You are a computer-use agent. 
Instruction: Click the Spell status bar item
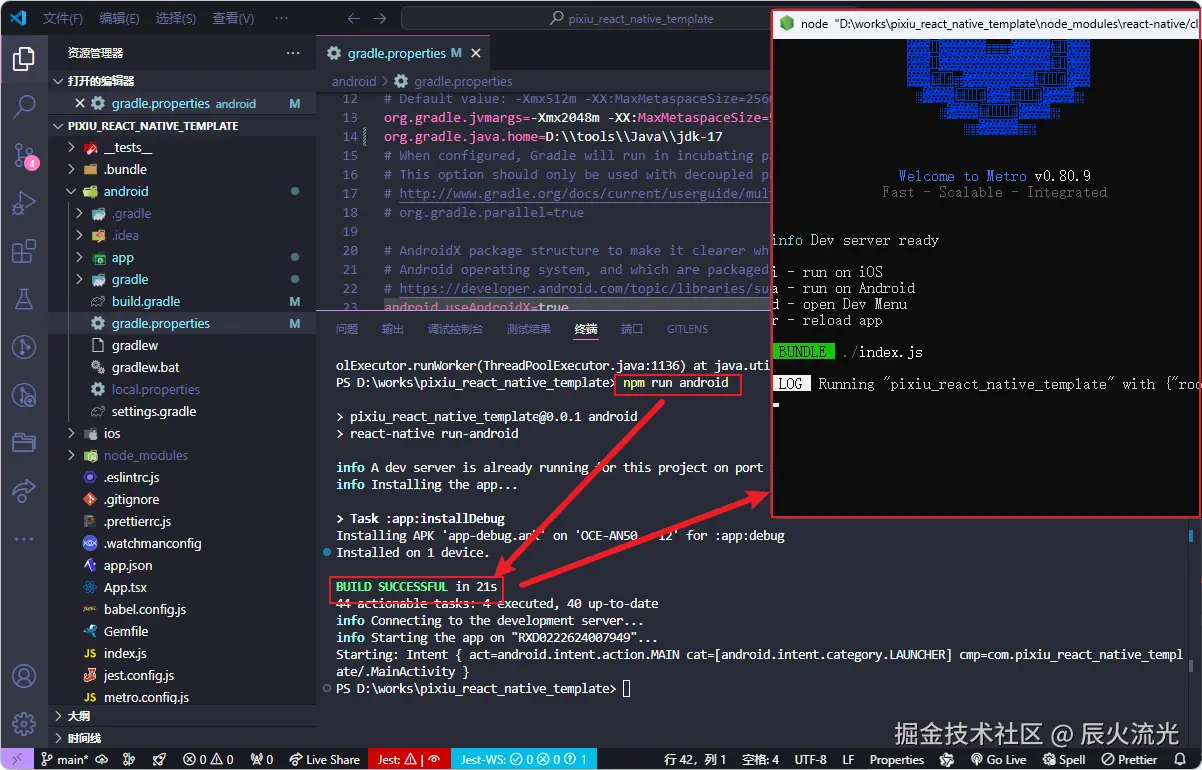pos(1063,759)
